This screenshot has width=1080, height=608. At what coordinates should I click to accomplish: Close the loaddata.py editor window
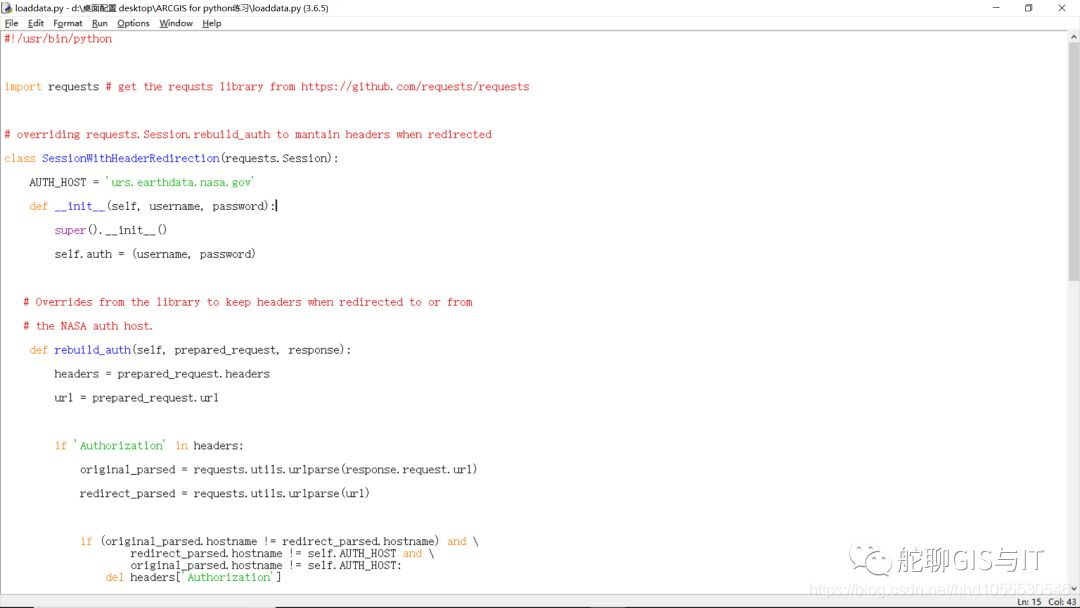(x=1061, y=8)
